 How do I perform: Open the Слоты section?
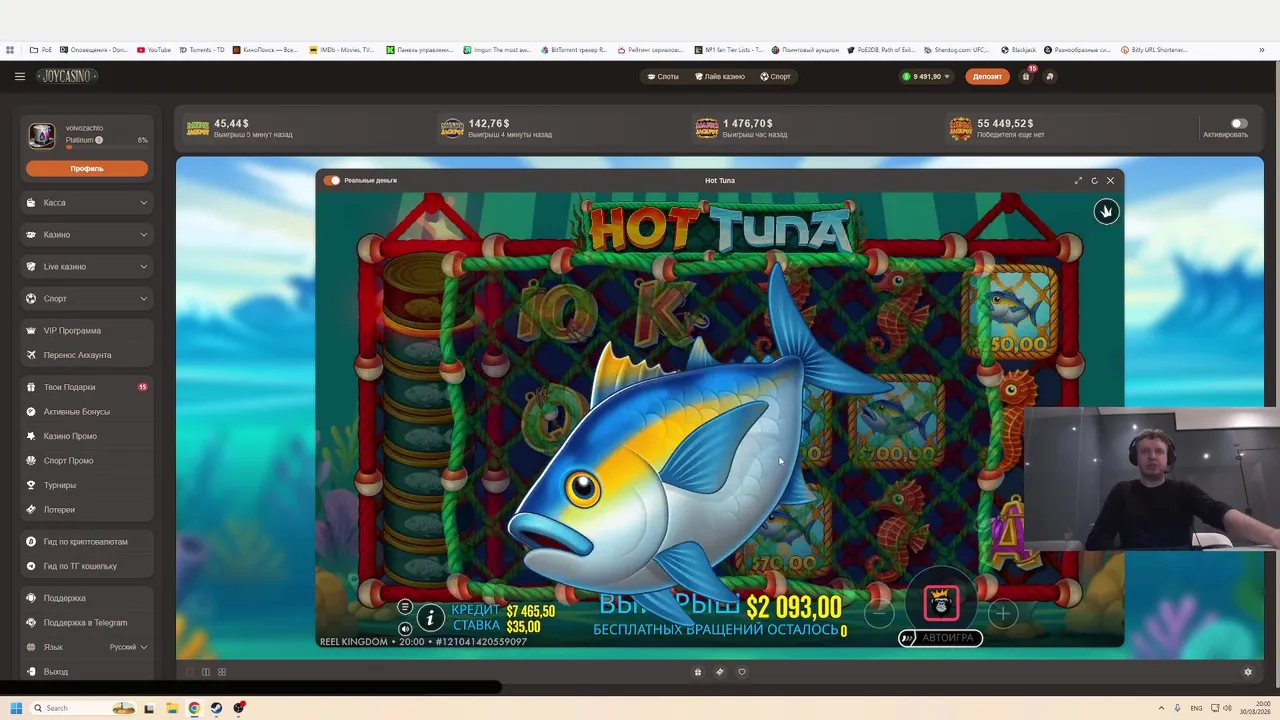(x=662, y=76)
